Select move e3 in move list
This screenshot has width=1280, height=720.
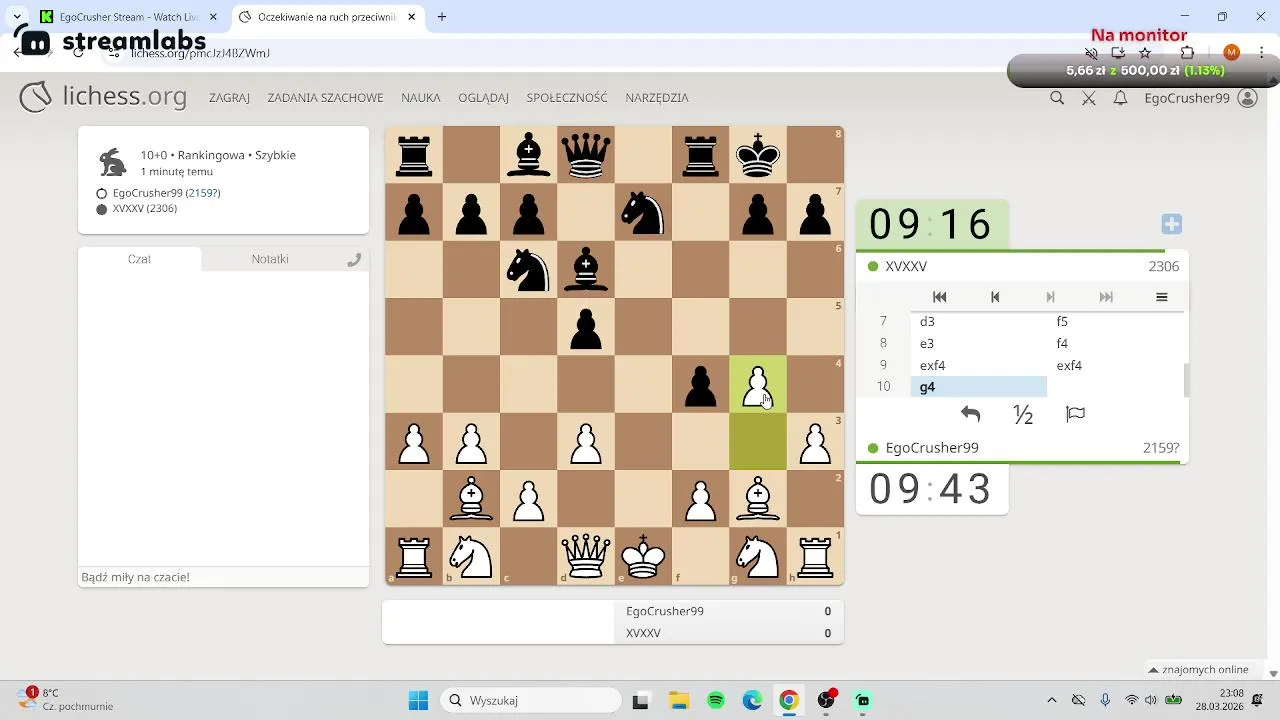978,344
